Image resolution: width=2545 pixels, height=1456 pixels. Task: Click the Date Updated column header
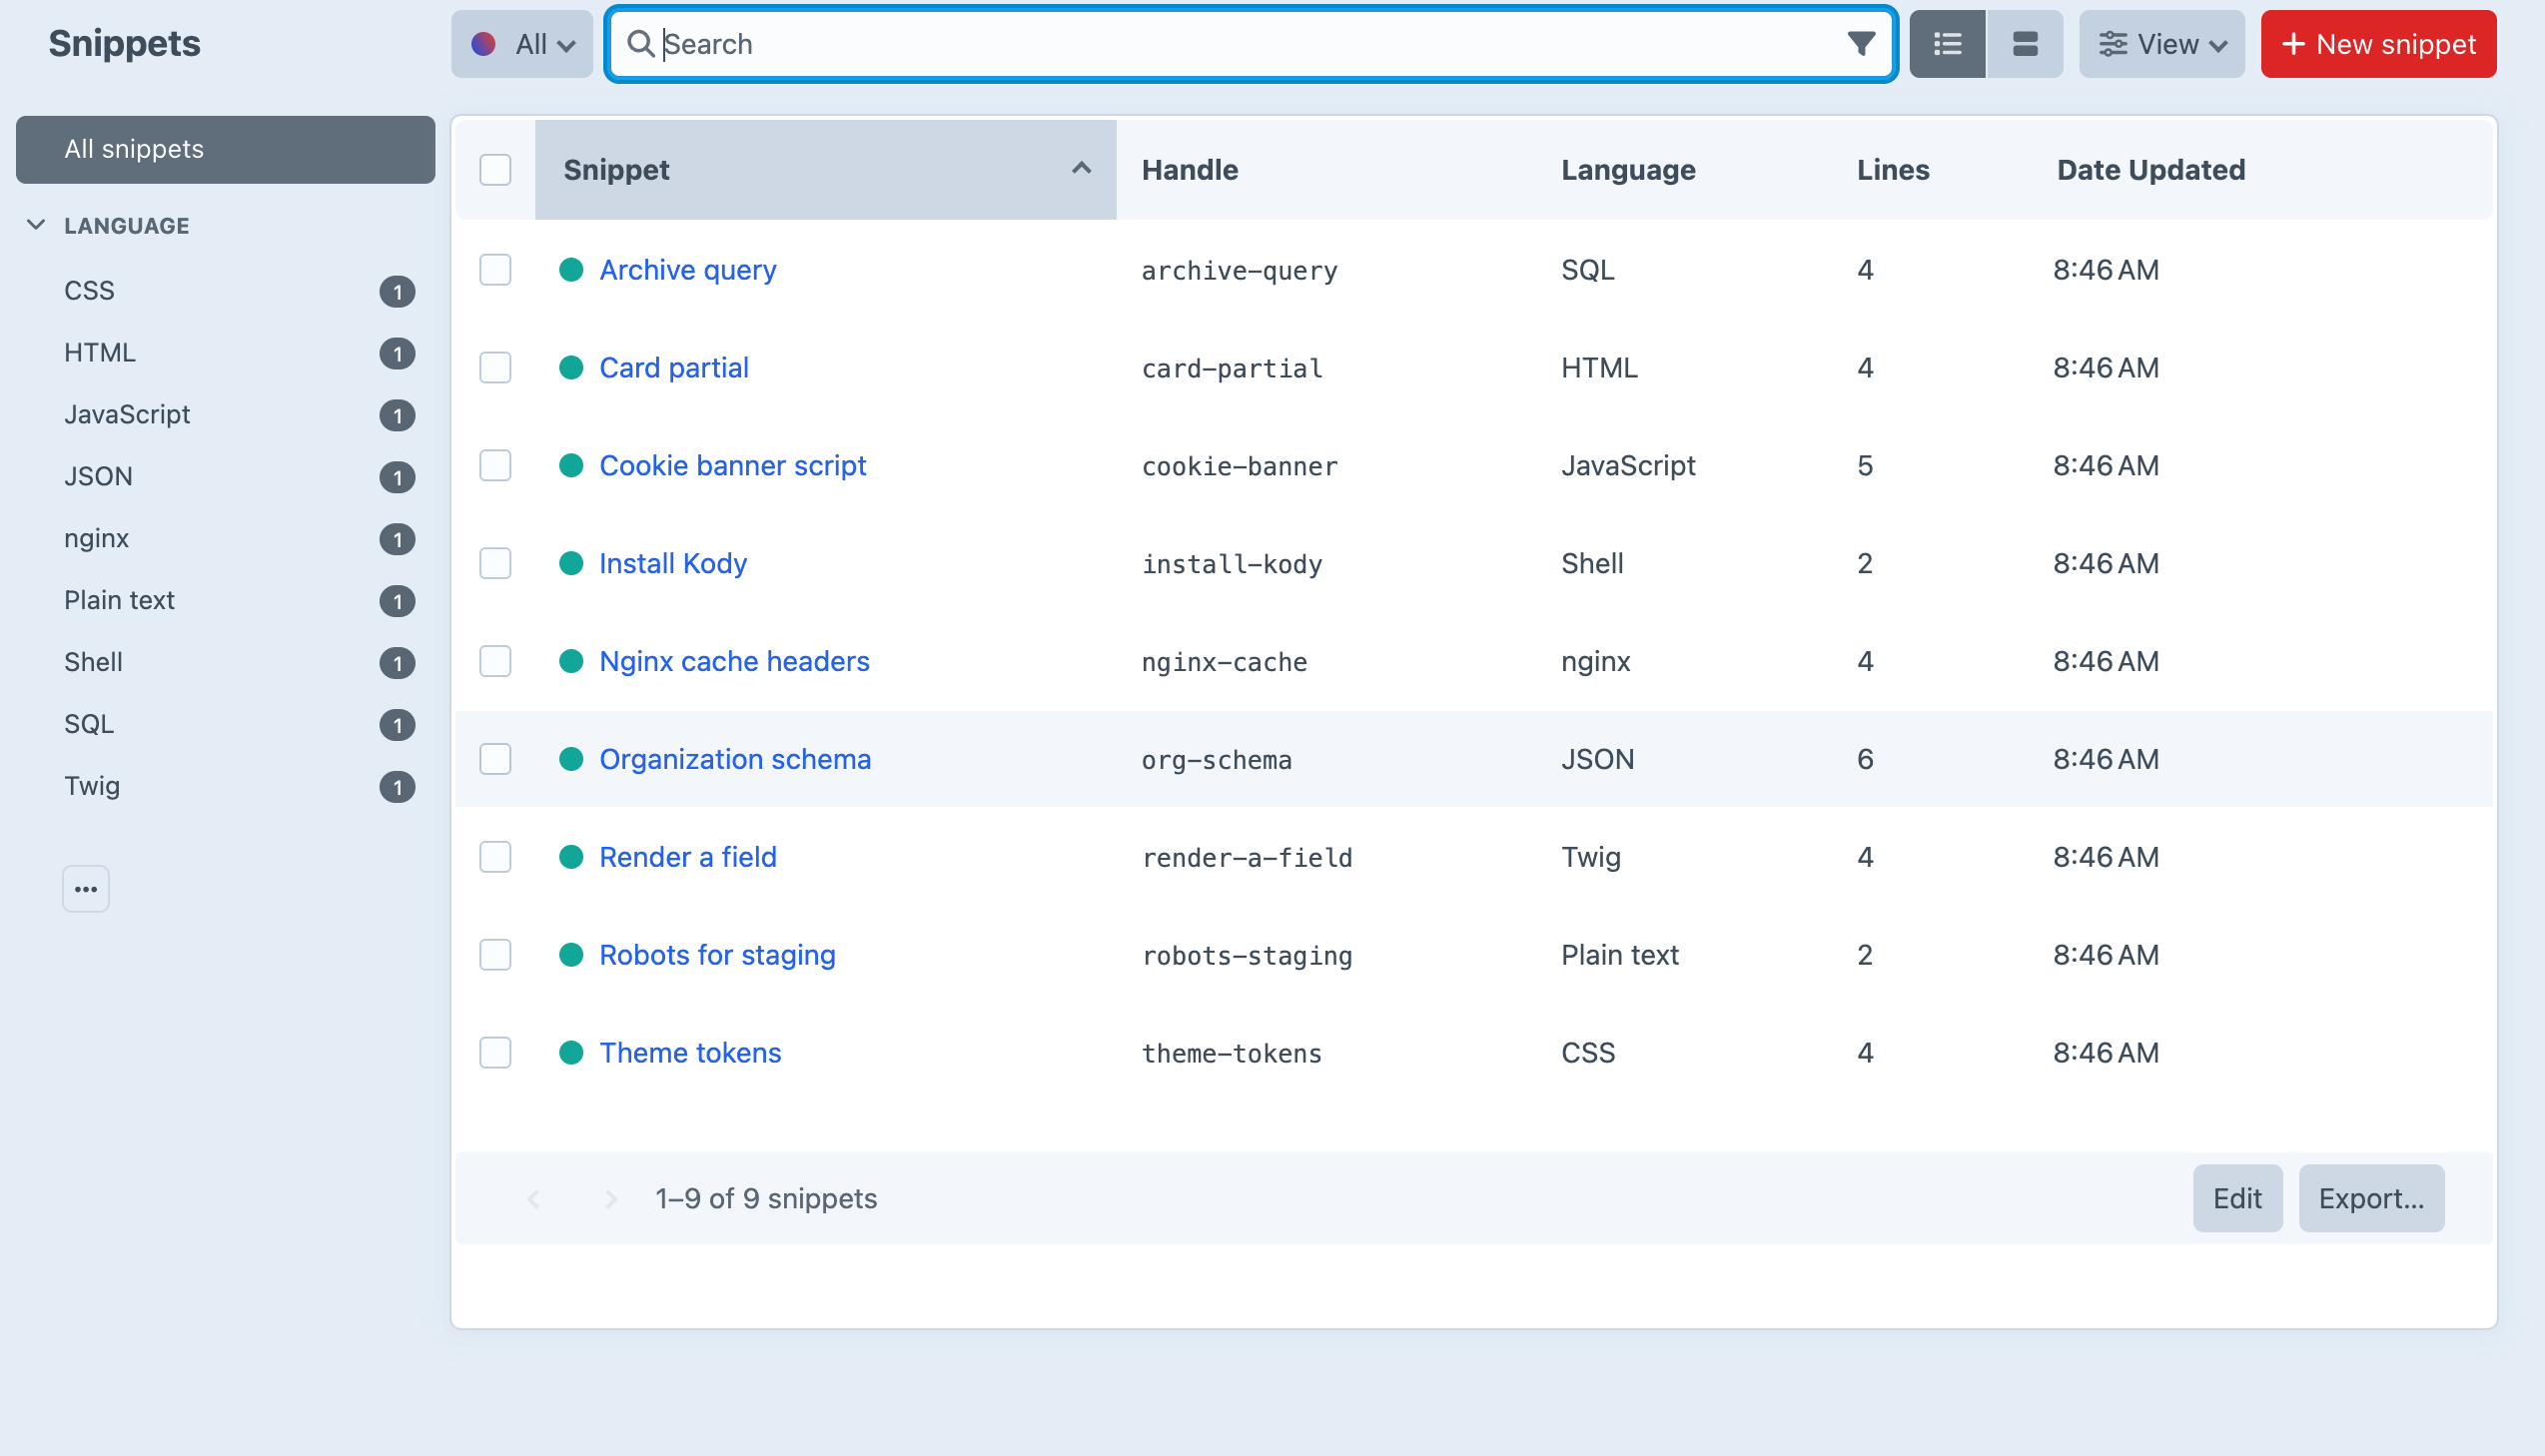[2151, 170]
